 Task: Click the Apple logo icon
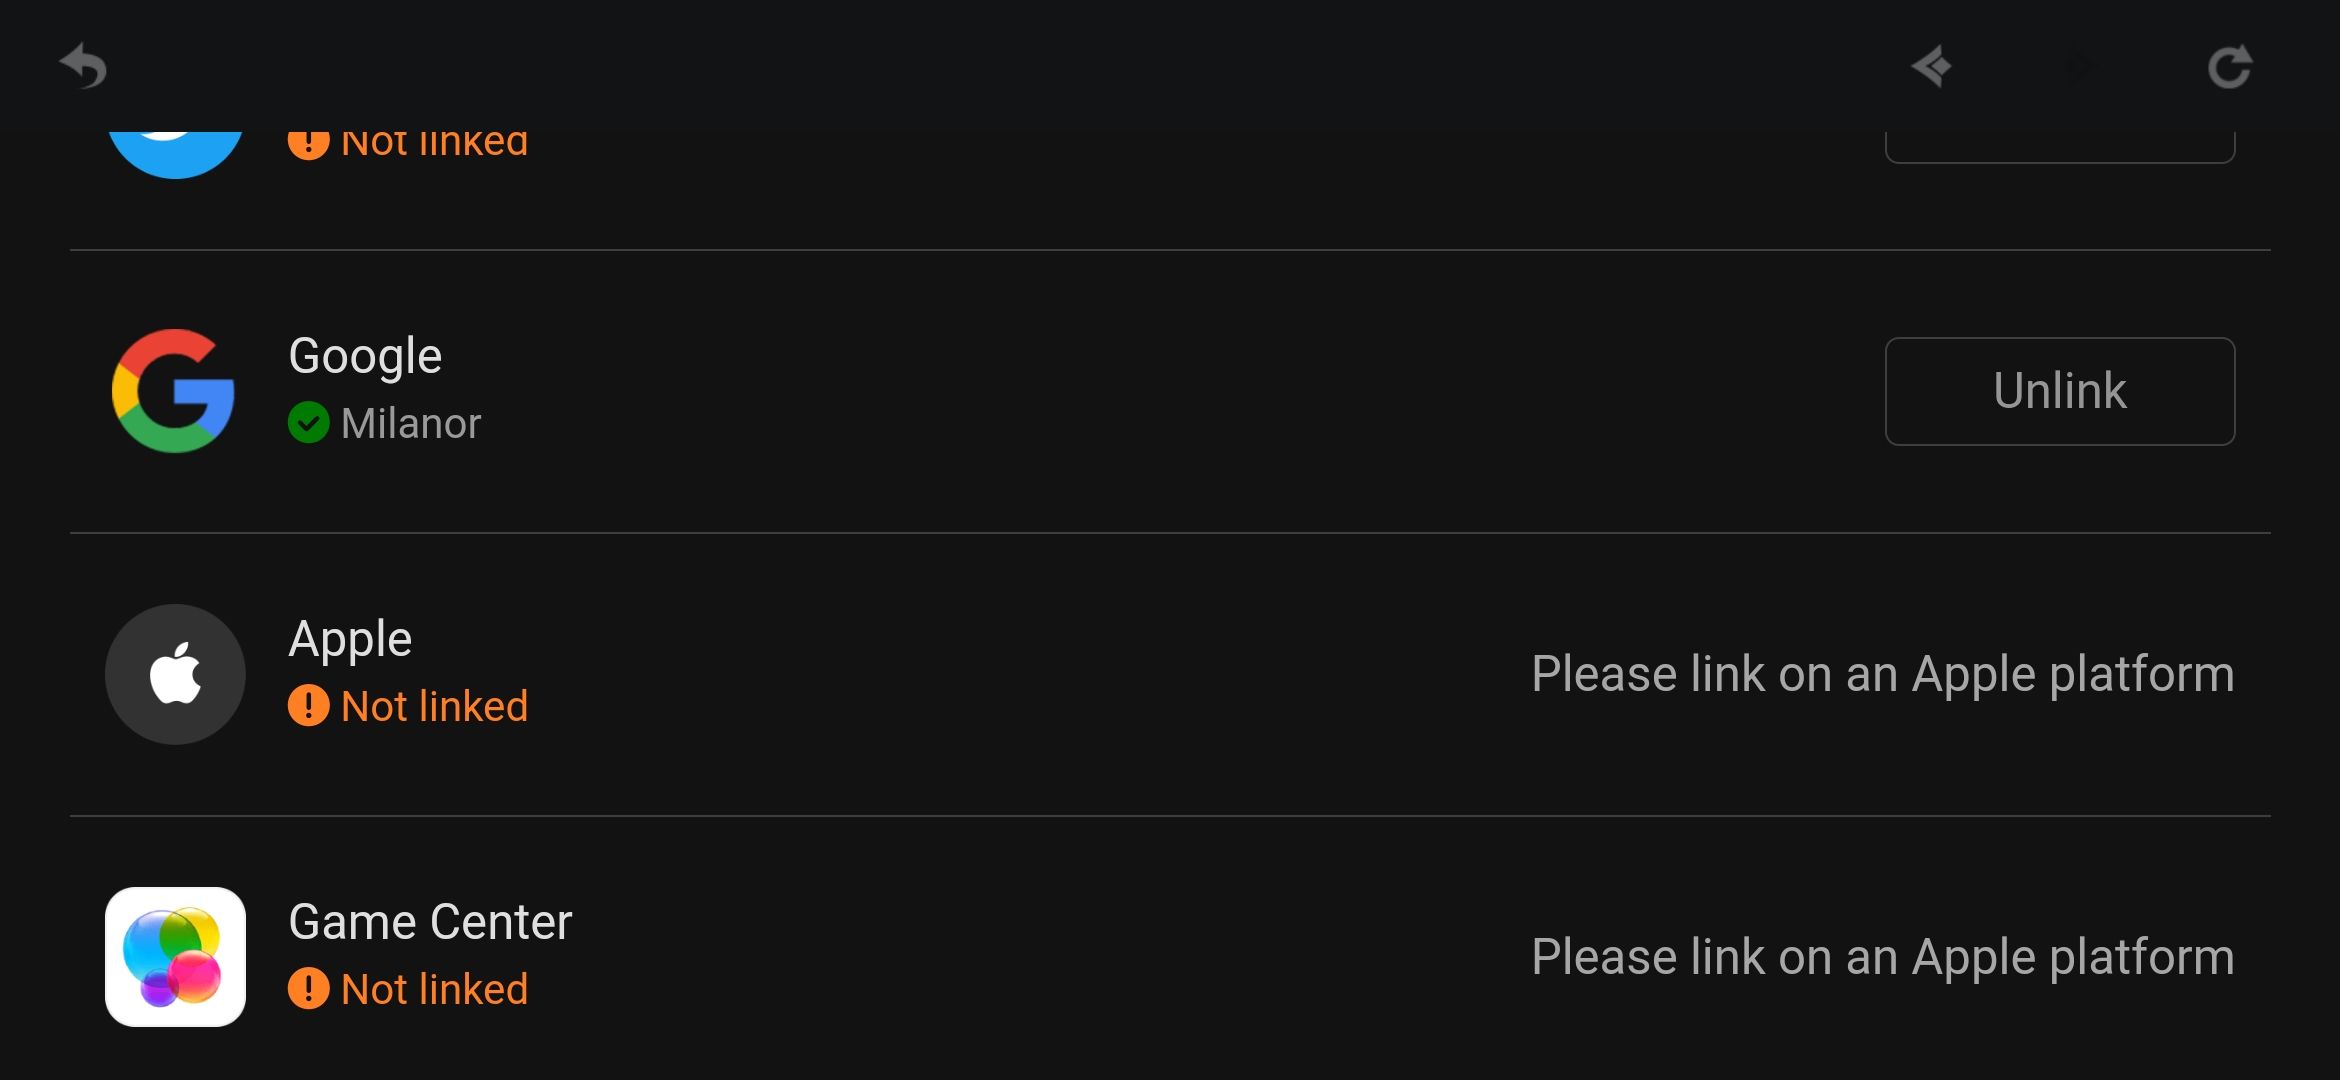click(175, 674)
